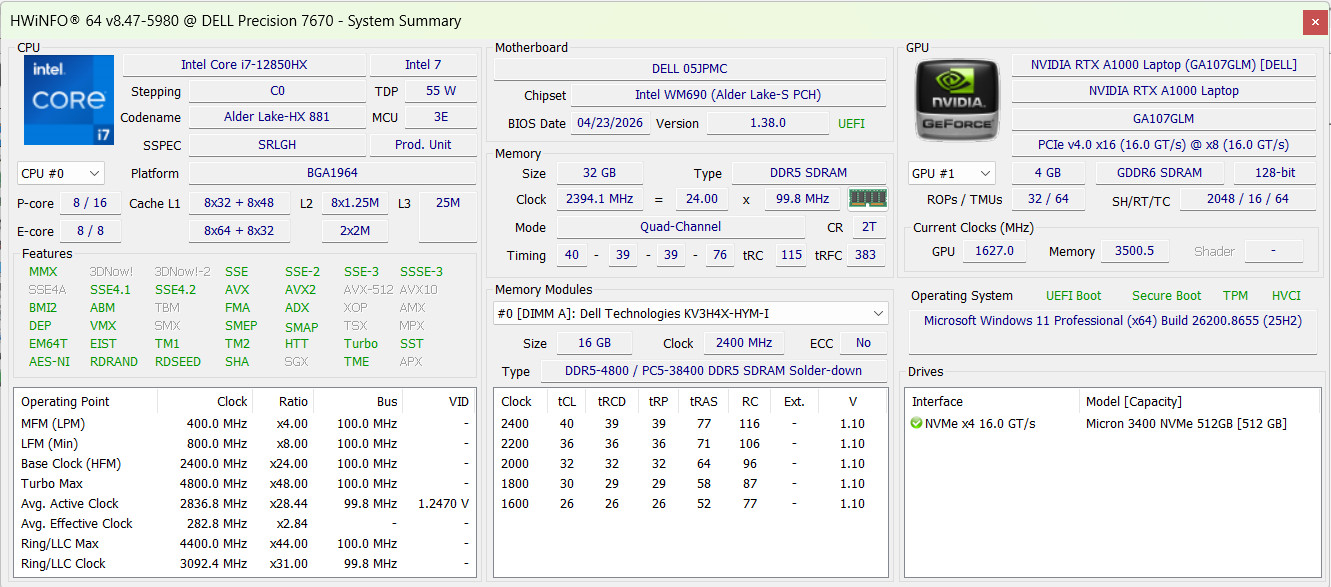Click the AVX2 feature label
This screenshot has height=587, width=1331.
300,290
